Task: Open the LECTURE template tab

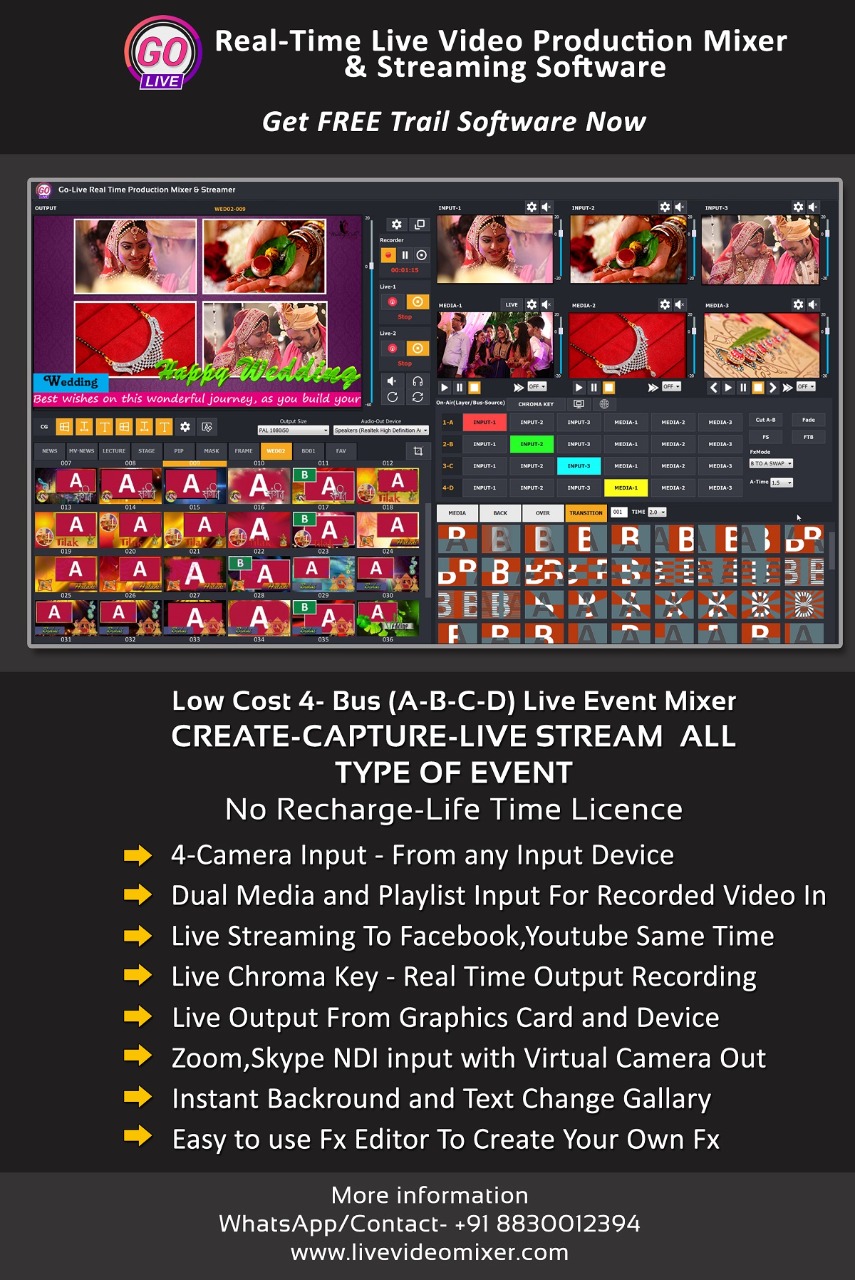Action: [114, 451]
